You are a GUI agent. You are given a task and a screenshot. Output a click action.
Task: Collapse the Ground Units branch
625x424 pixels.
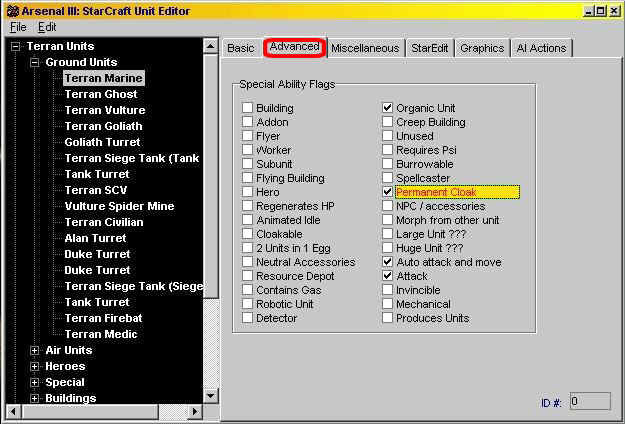(x=35, y=63)
